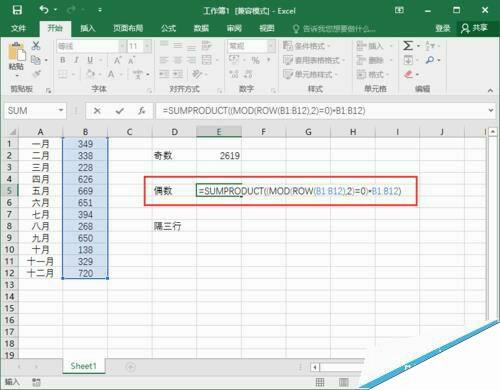The height and width of the screenshot is (390, 500).
Task: Click the Save icon in title bar
Action: (x=17, y=10)
